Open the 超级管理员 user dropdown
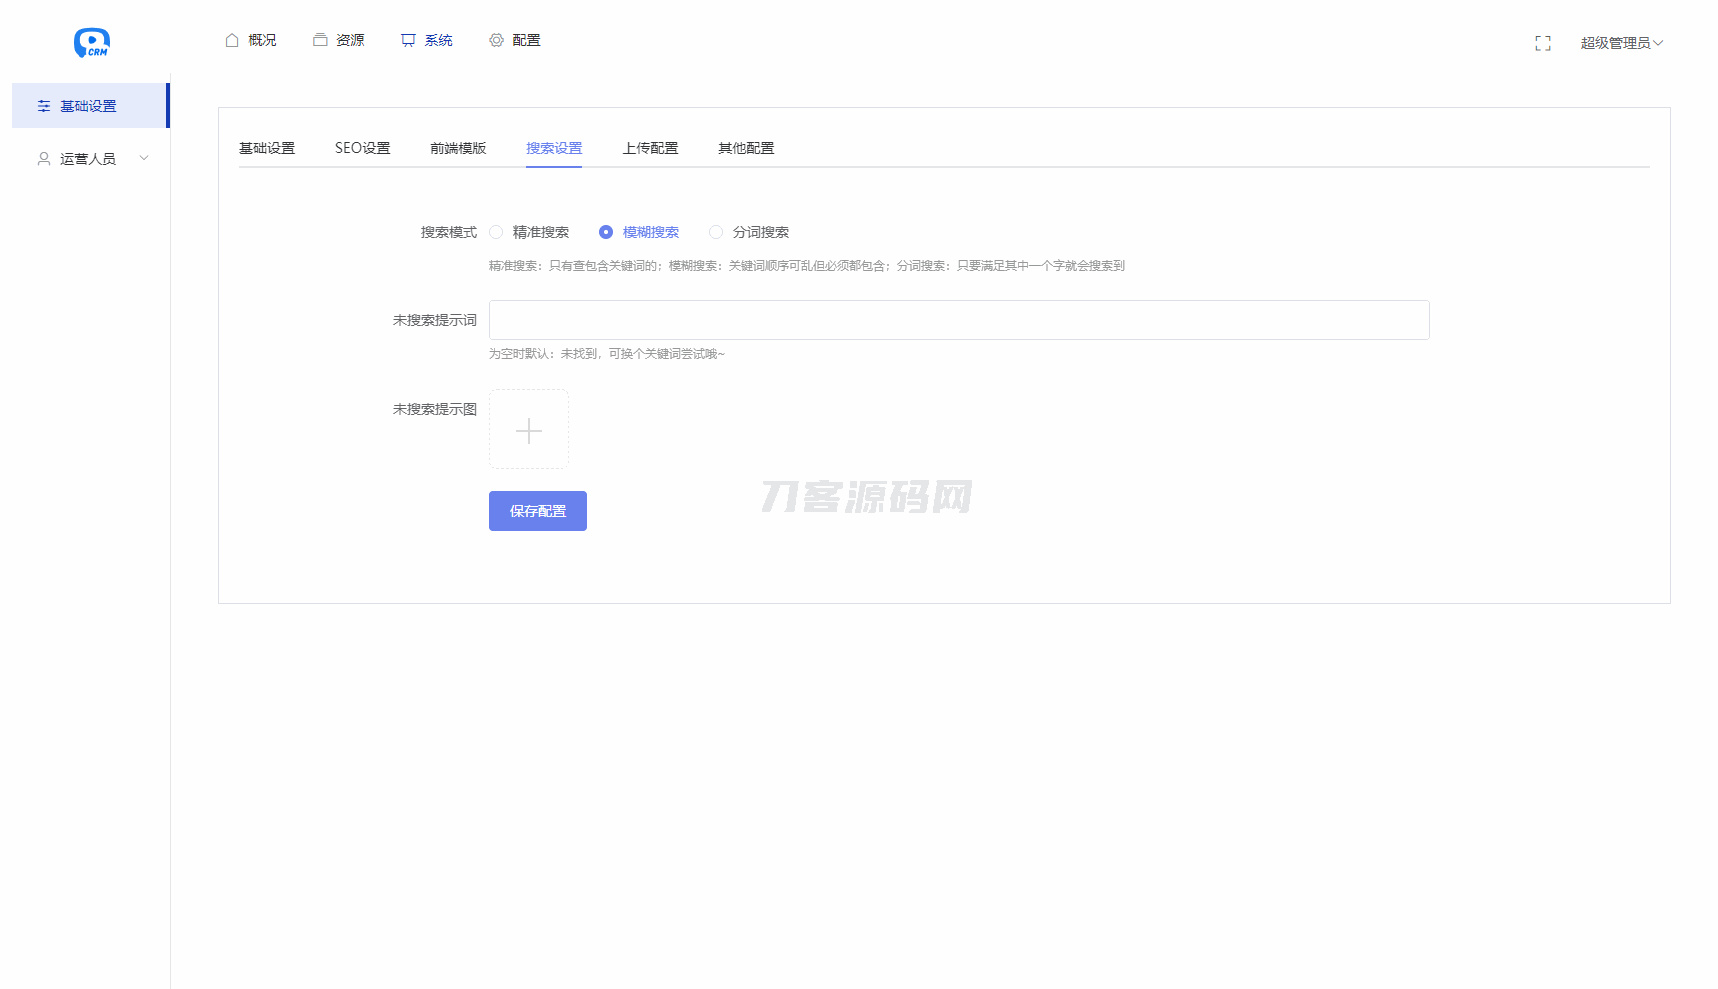1718x989 pixels. point(1620,43)
